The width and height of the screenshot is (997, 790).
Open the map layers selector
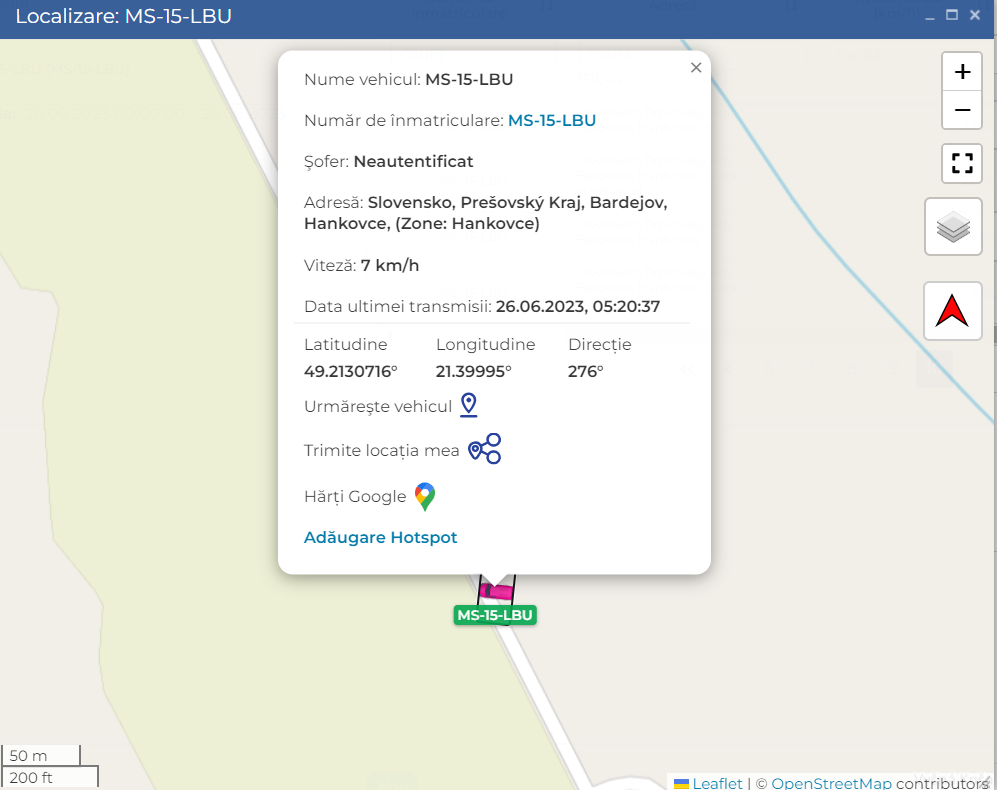953,227
